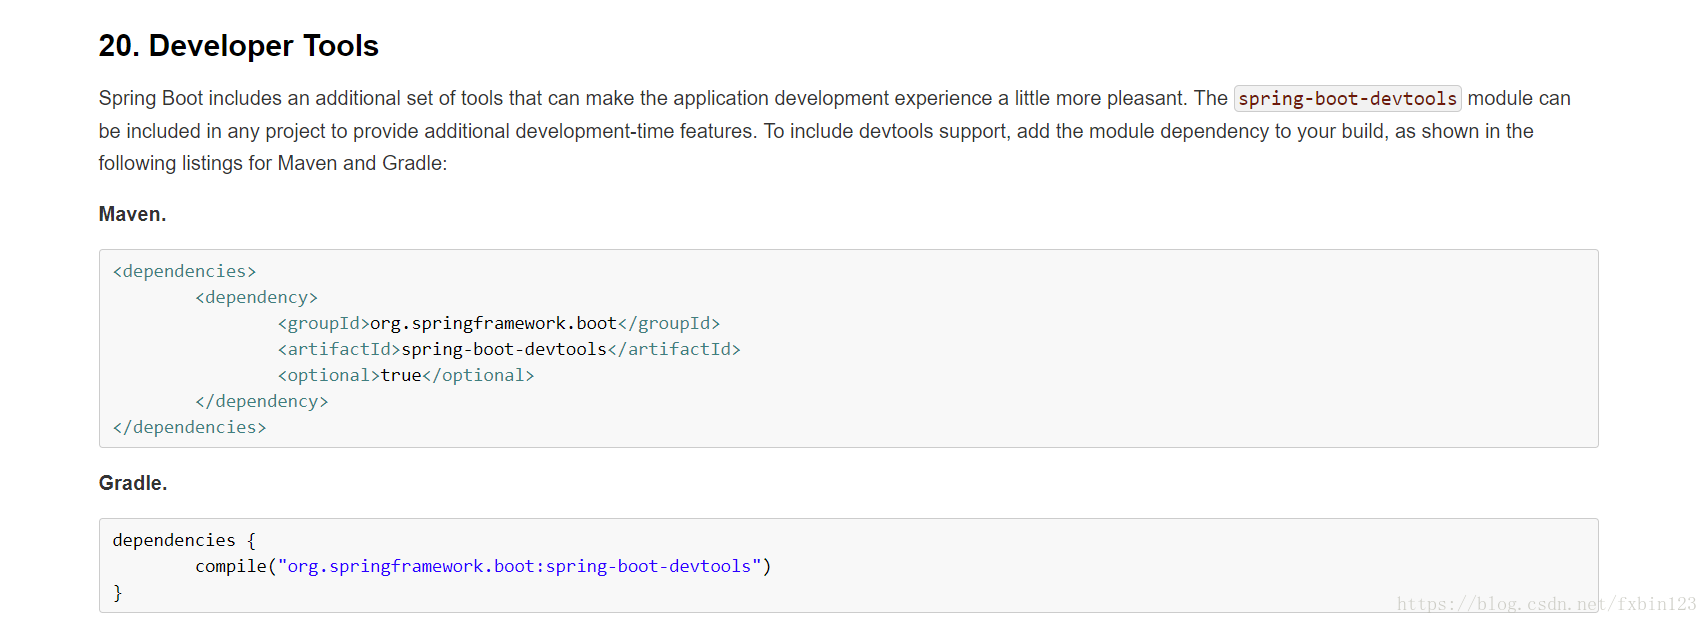Screen dimensions: 1708x624
Task: Click the 'Gradle.' subheading
Action: click(133, 483)
